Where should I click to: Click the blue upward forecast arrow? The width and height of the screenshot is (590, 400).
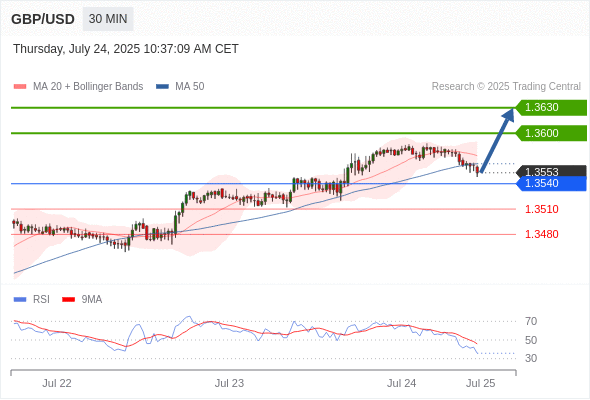click(497, 140)
